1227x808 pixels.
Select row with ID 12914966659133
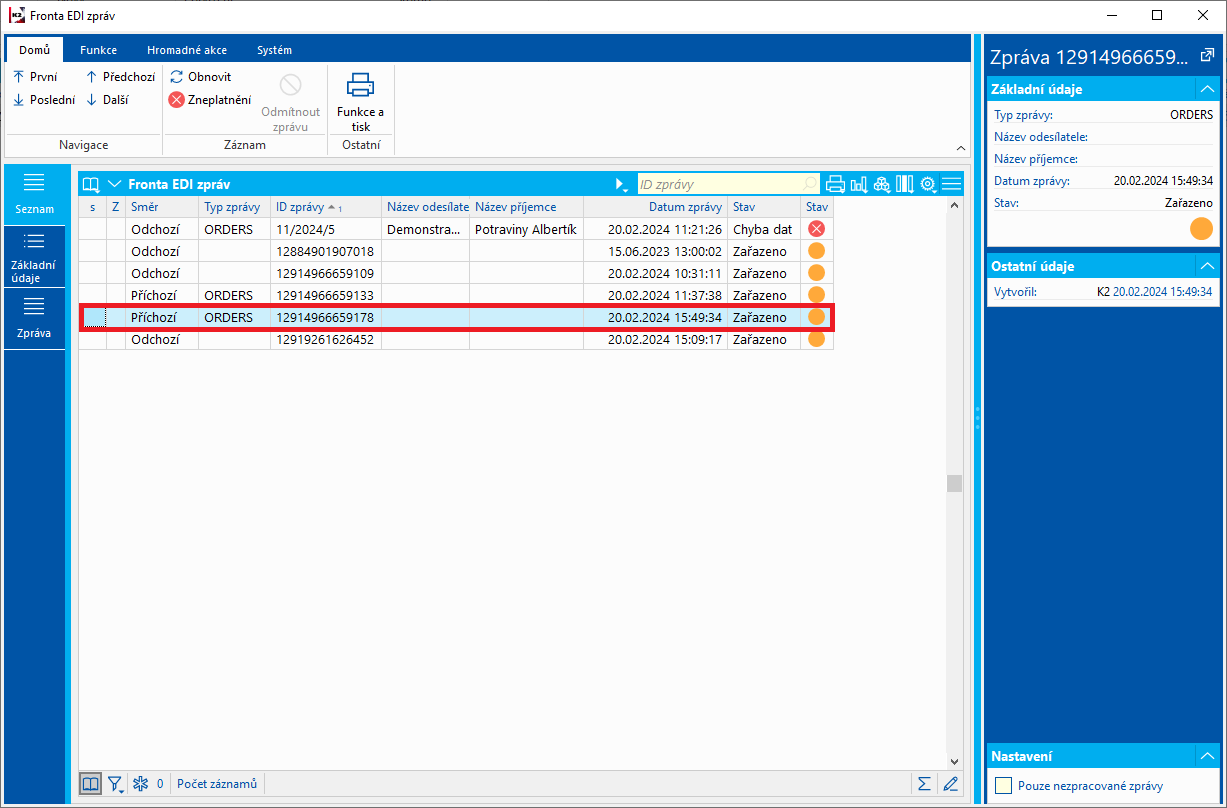455,295
